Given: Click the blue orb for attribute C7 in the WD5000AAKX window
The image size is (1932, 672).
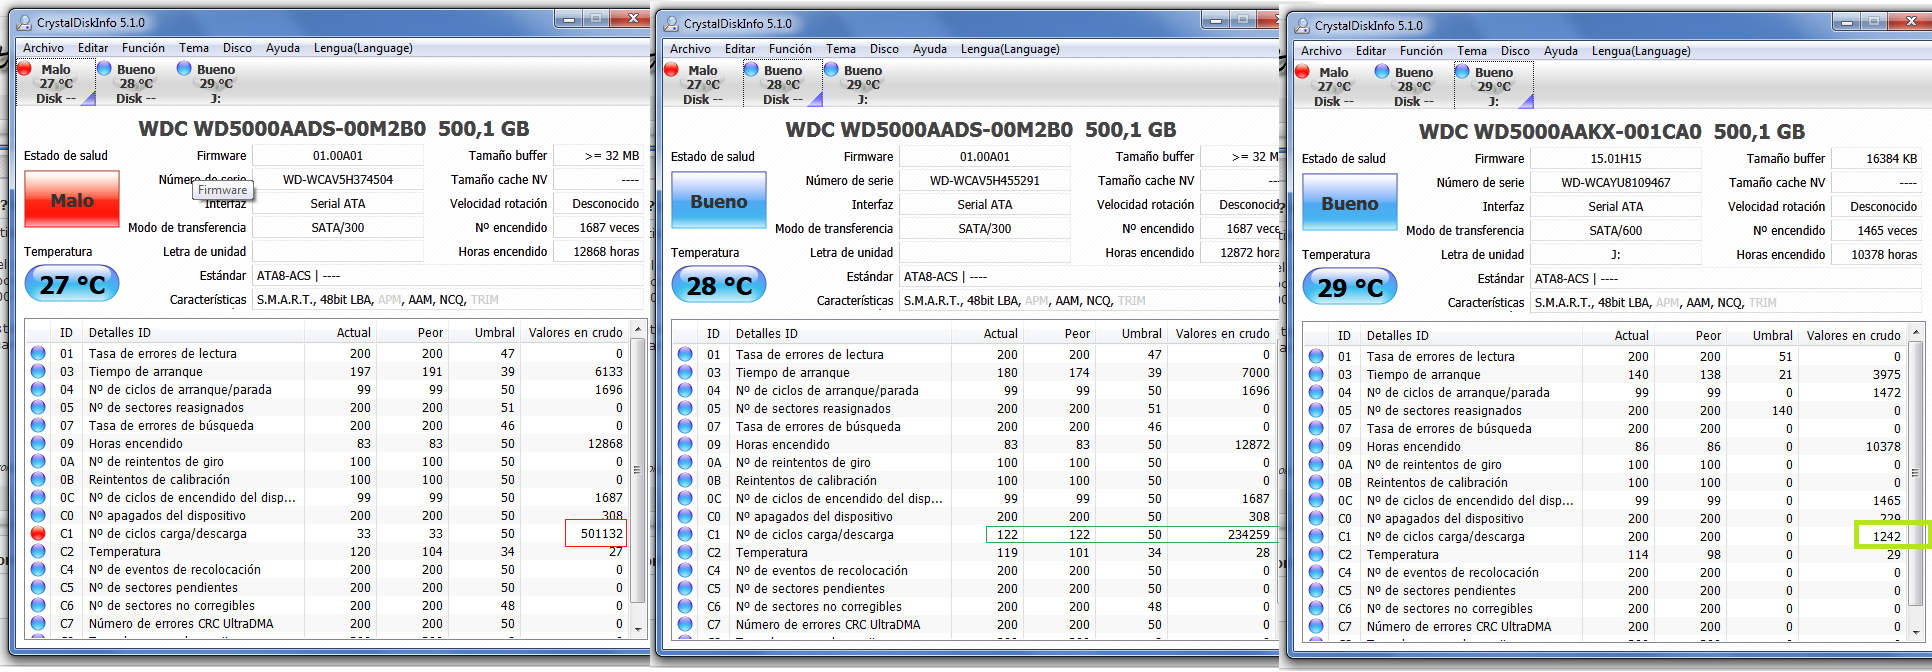Looking at the screenshot, I should [x=1316, y=627].
